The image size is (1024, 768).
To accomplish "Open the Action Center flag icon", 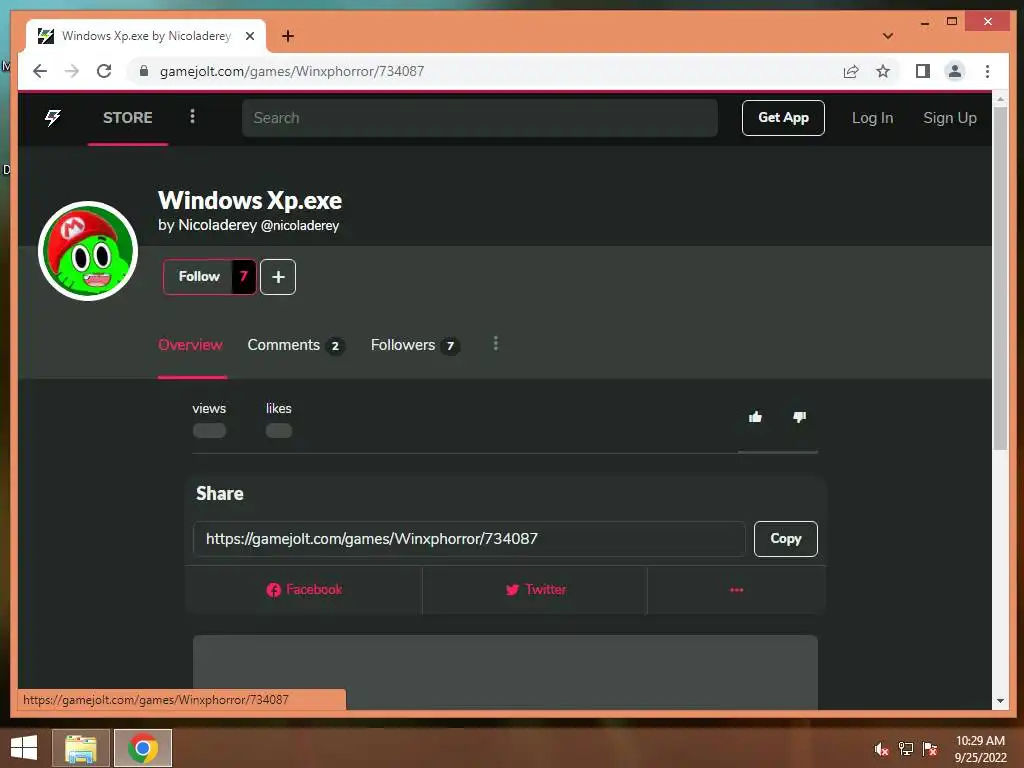I will tap(930, 749).
